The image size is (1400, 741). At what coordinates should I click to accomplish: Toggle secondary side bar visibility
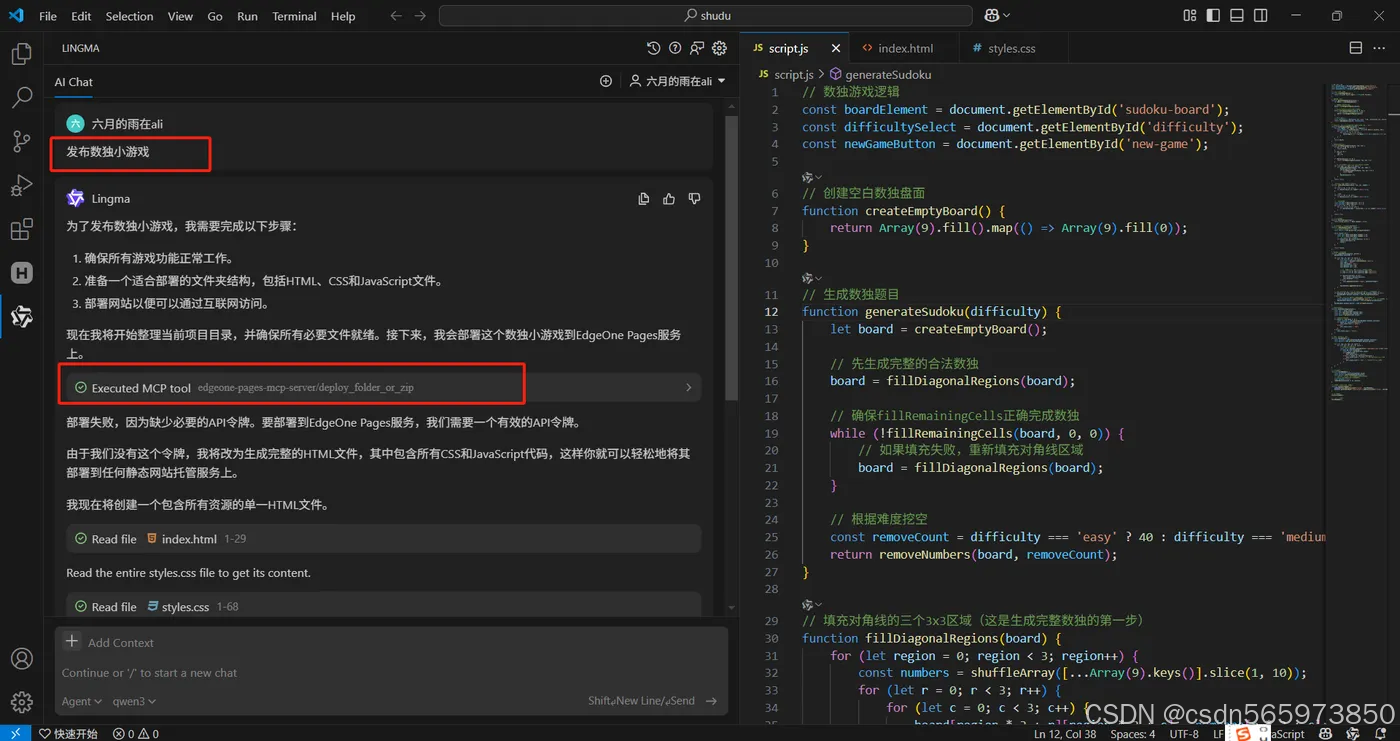[1262, 16]
